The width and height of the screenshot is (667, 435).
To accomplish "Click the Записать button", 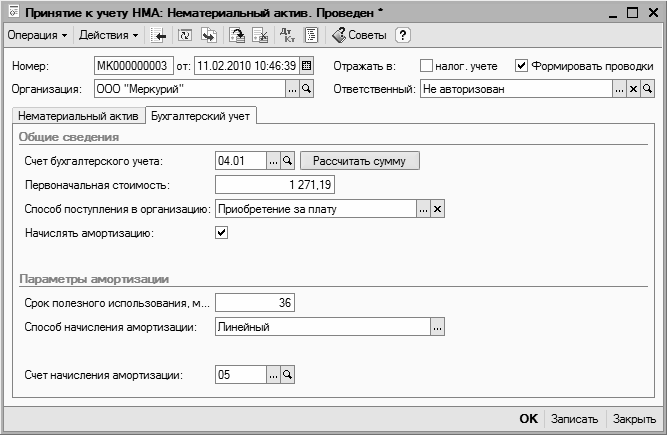I will coord(575,419).
